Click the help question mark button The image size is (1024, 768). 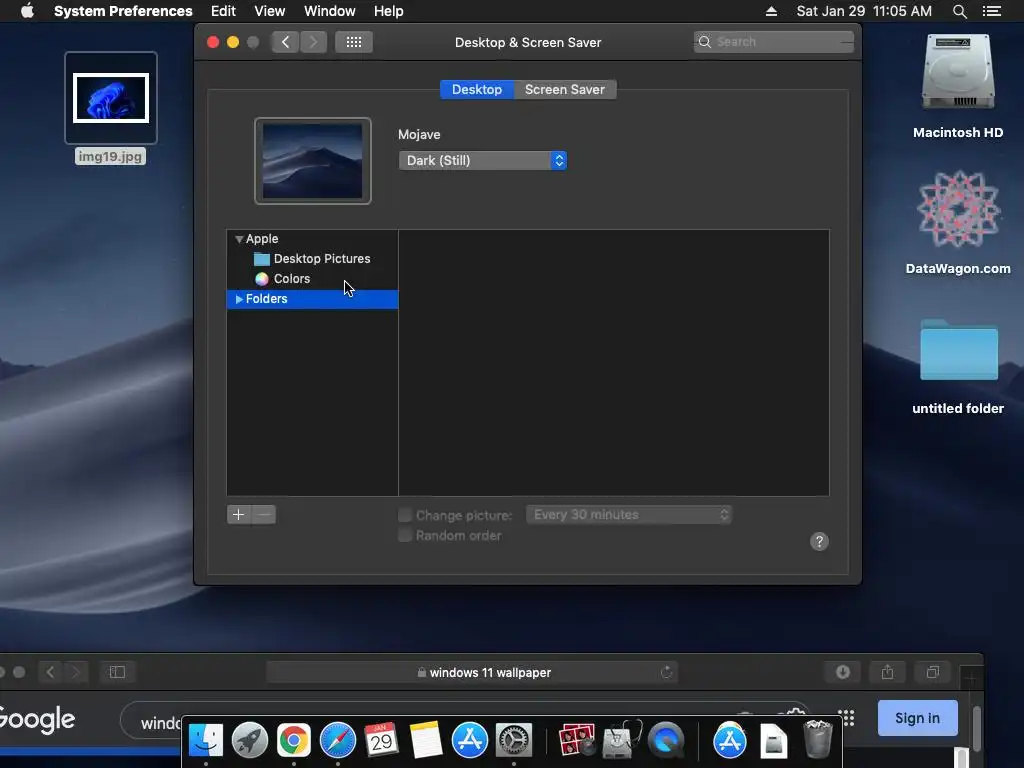[819, 541]
